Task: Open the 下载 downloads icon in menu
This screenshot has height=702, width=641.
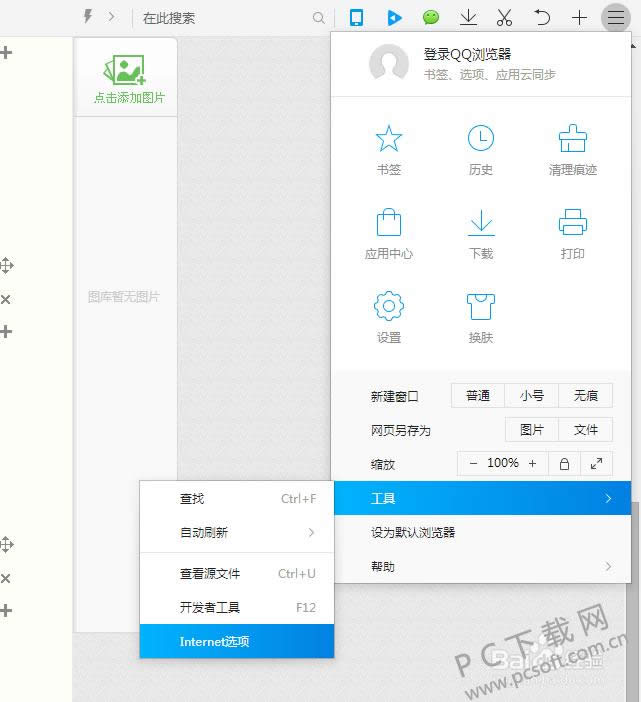Action: point(481,223)
